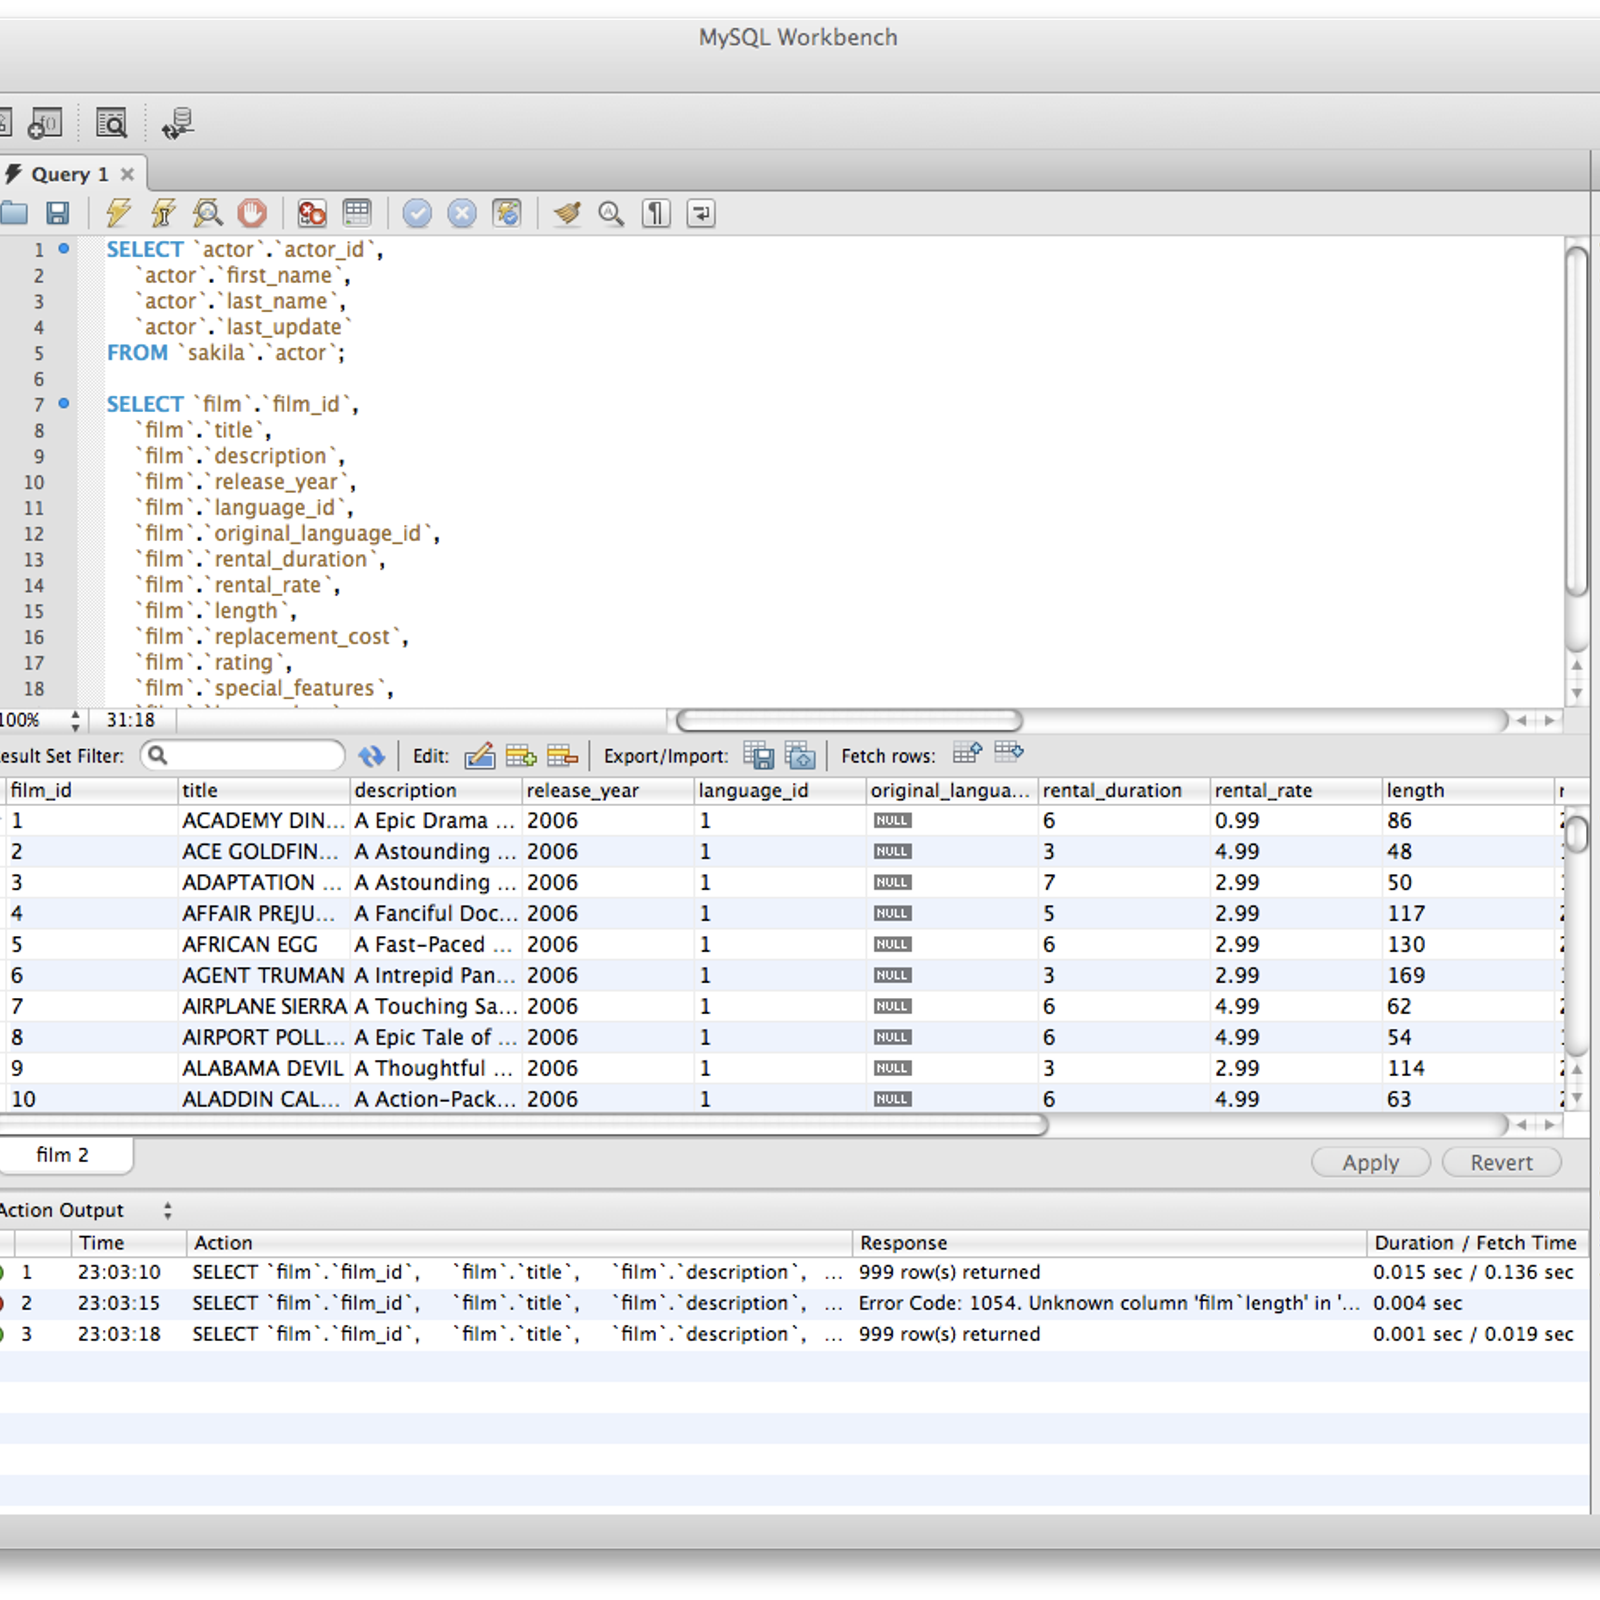Run EXPLAIN on the current statement
1600x1600 pixels.
pos(208,213)
